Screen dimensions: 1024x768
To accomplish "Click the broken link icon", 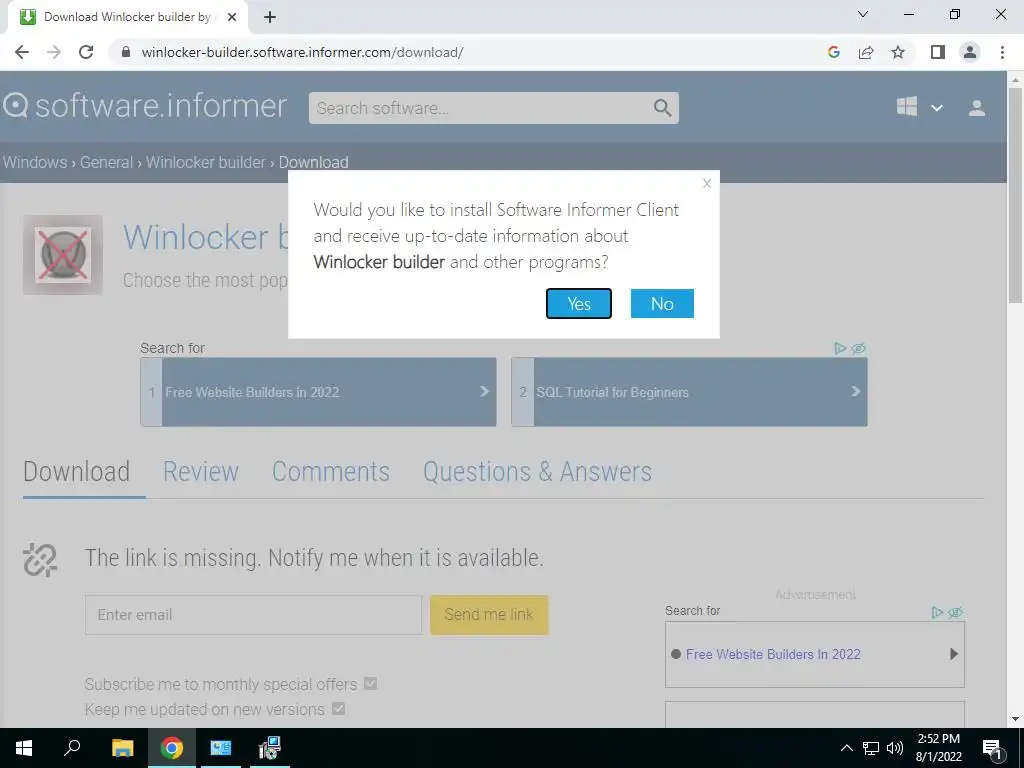I will pyautogui.click(x=40, y=560).
